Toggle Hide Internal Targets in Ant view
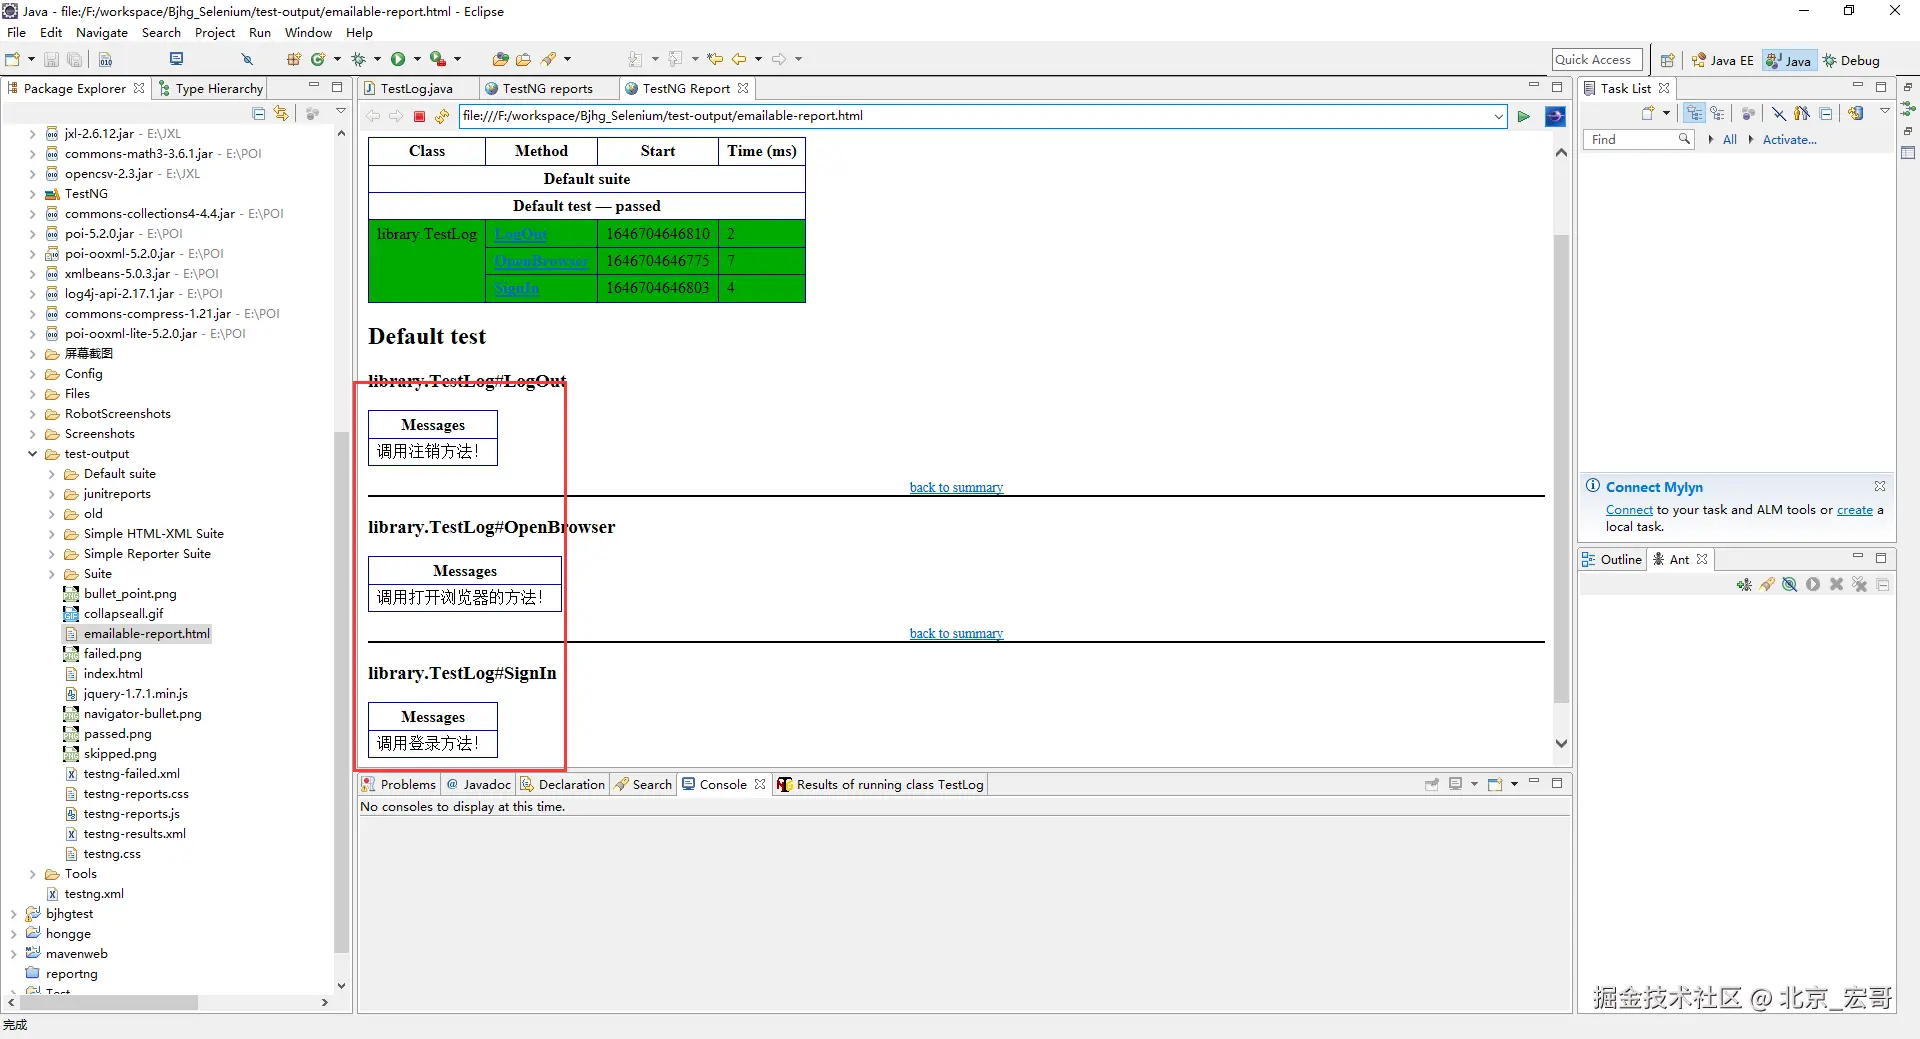Image resolution: width=1920 pixels, height=1039 pixels. point(1790,585)
